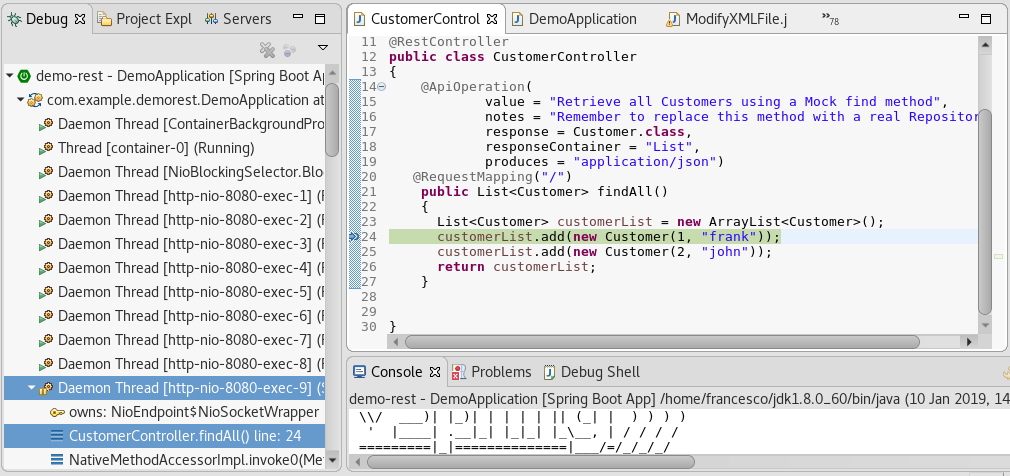Select Daemon Thread ContainerBackgroundProcessor

180,124
